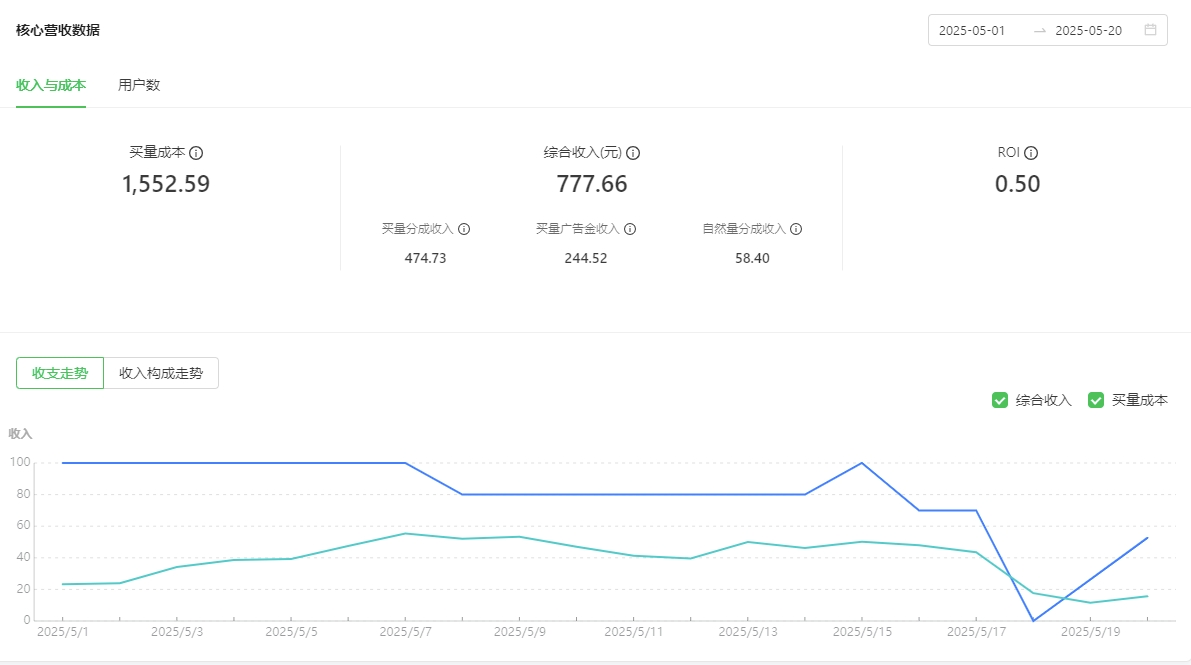Viewport: 1191px width, 665px height.
Task: Click the 1,552.59 cost value
Action: click(x=166, y=184)
